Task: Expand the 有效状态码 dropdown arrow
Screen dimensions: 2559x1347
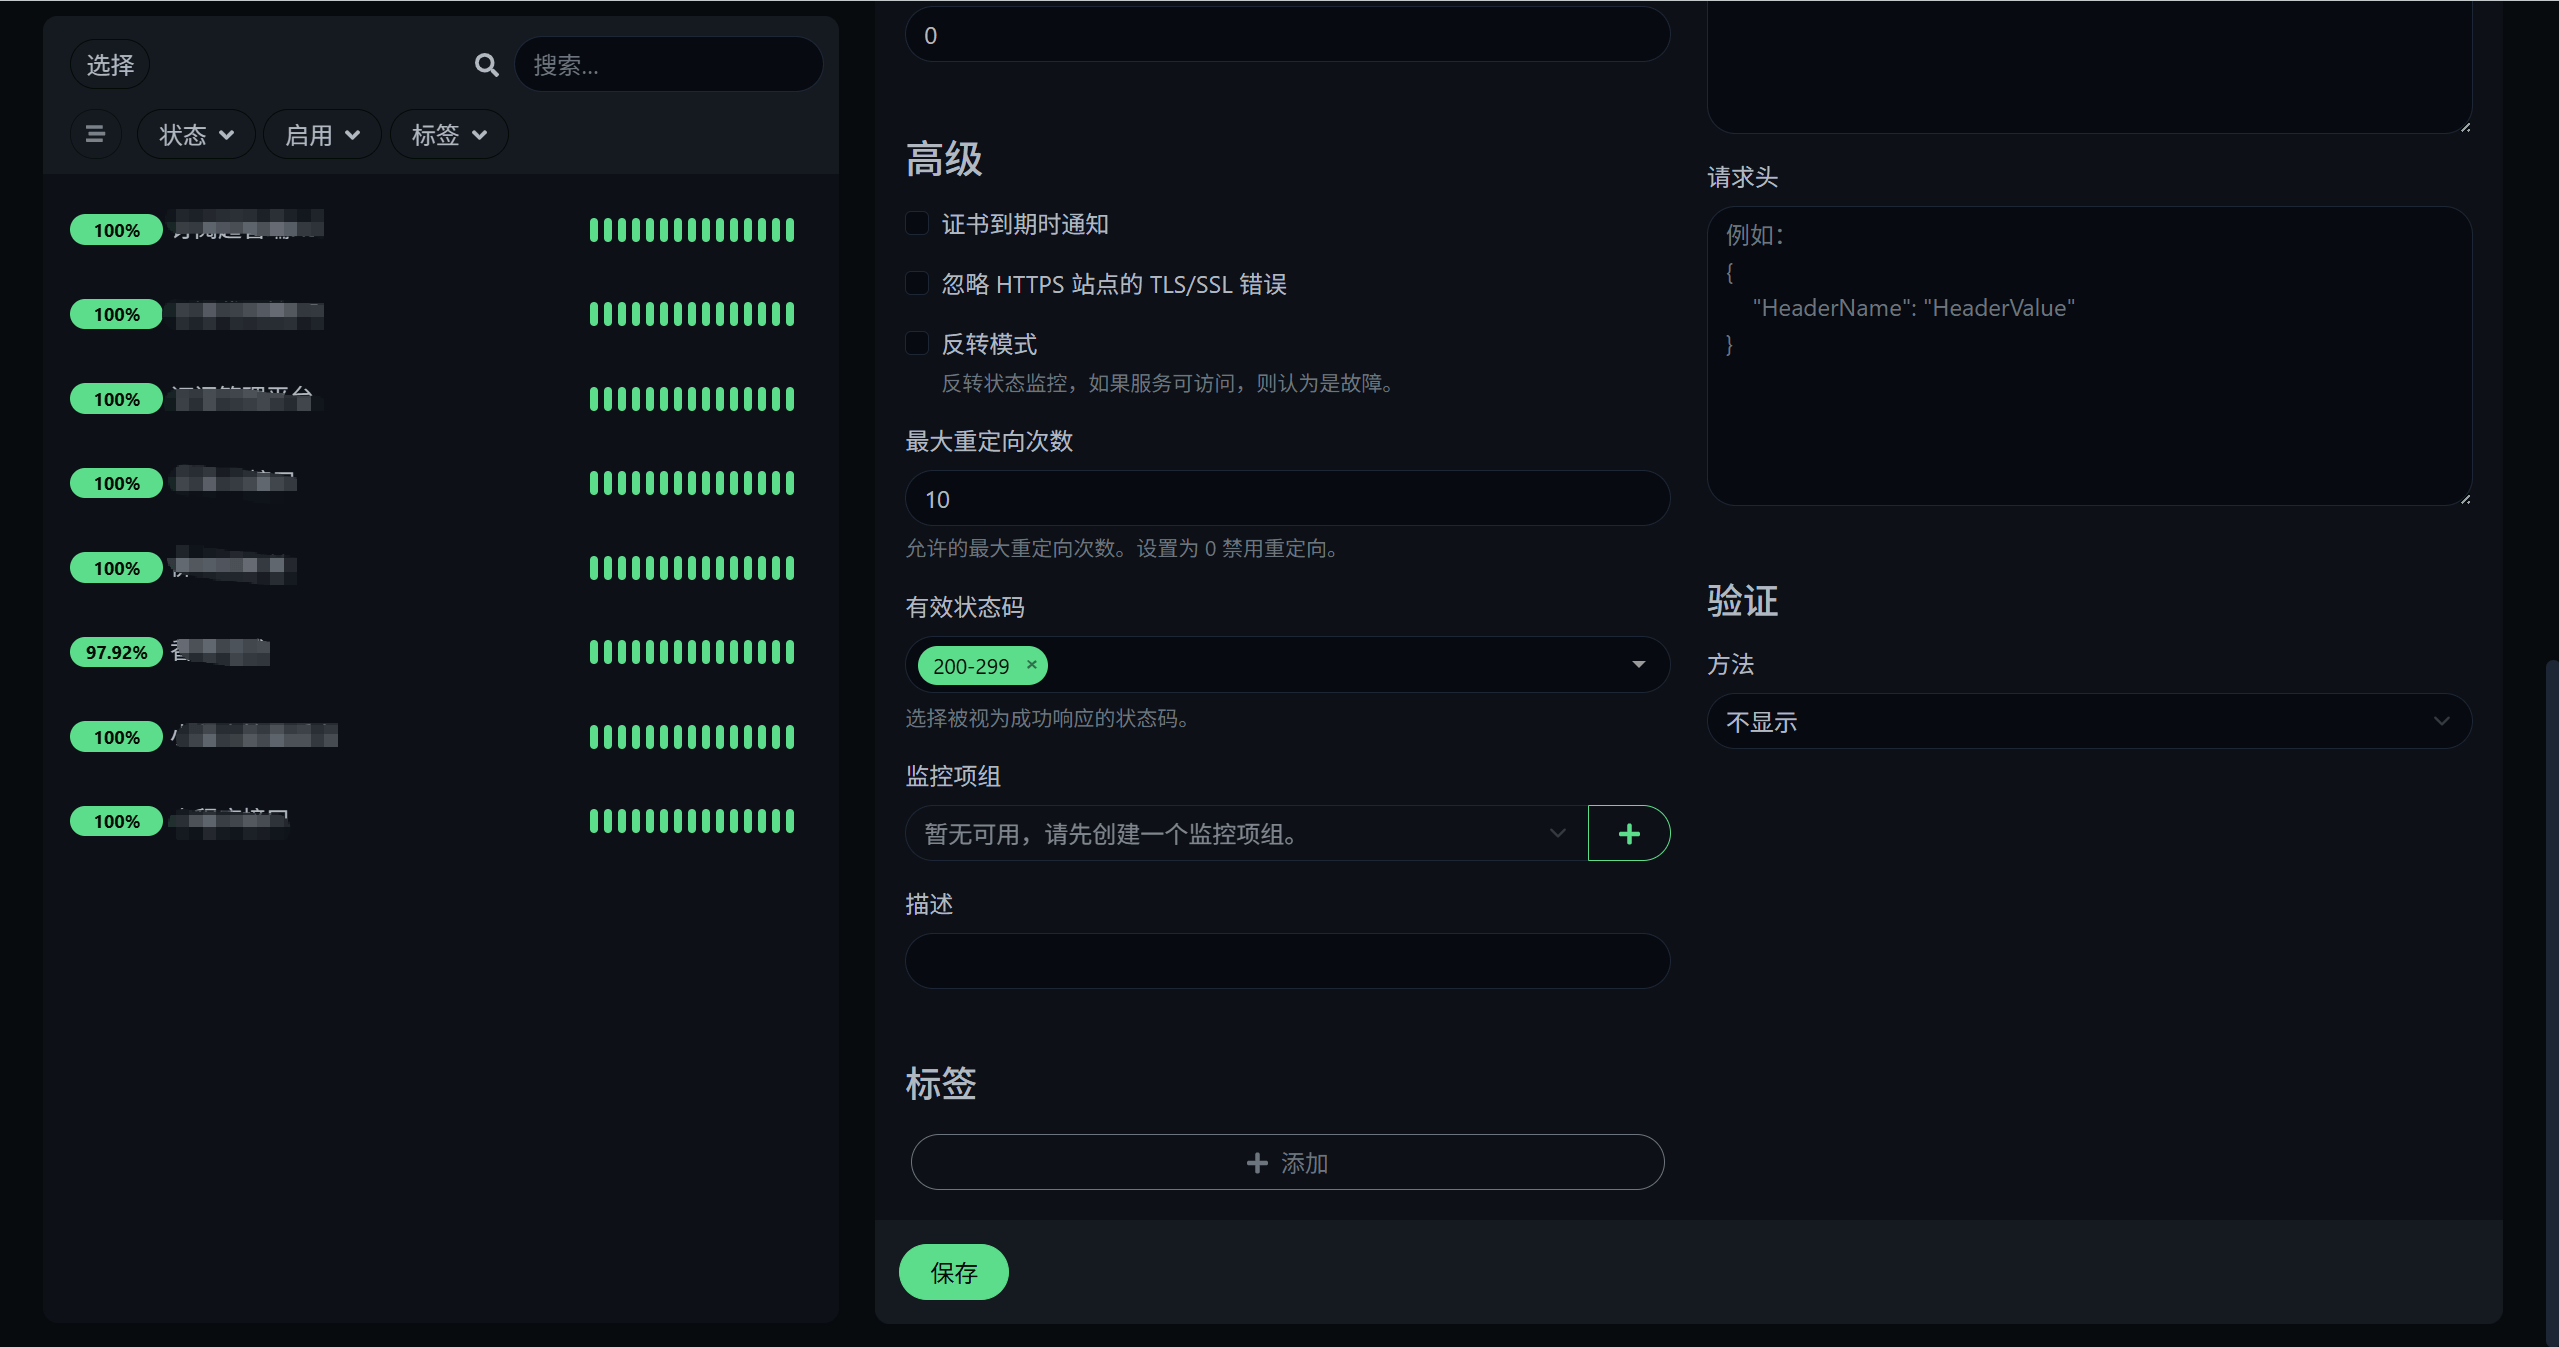Action: pyautogui.click(x=1638, y=664)
